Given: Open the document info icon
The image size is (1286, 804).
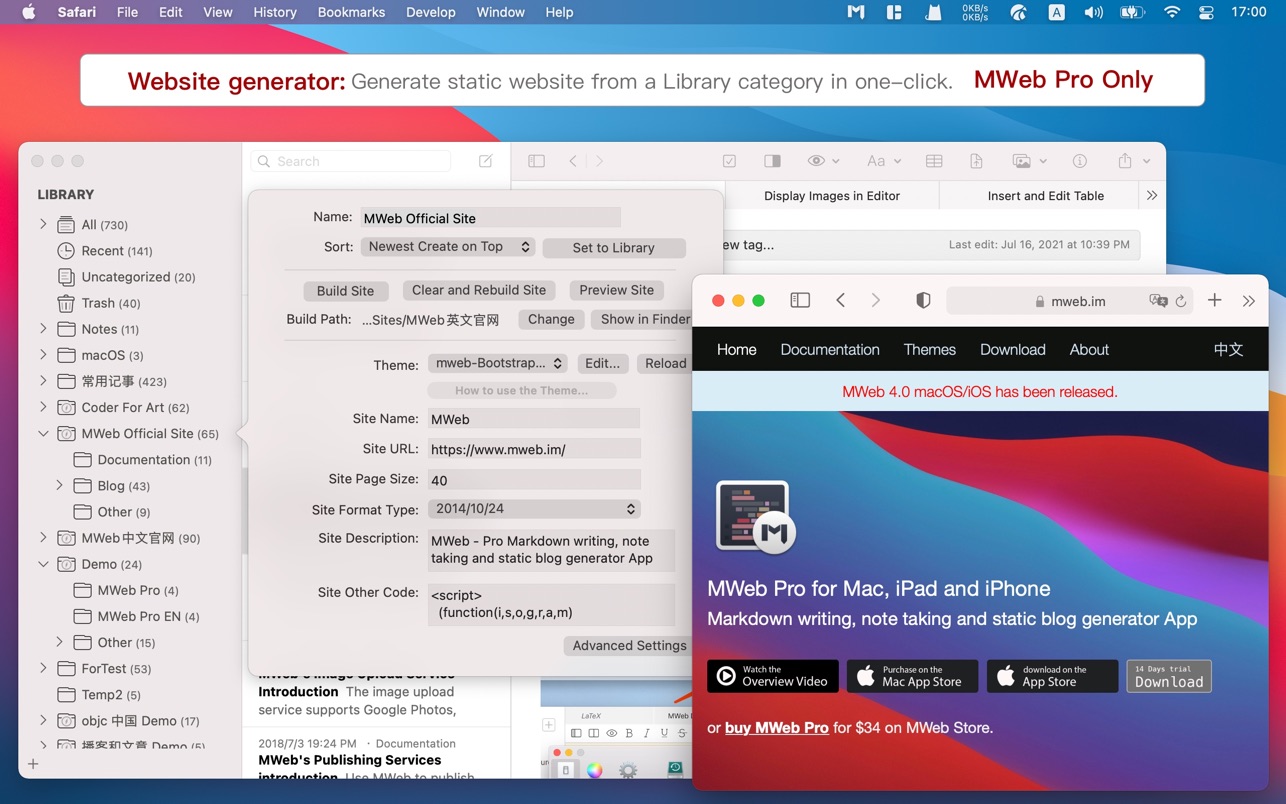Looking at the screenshot, I should pos(1080,161).
